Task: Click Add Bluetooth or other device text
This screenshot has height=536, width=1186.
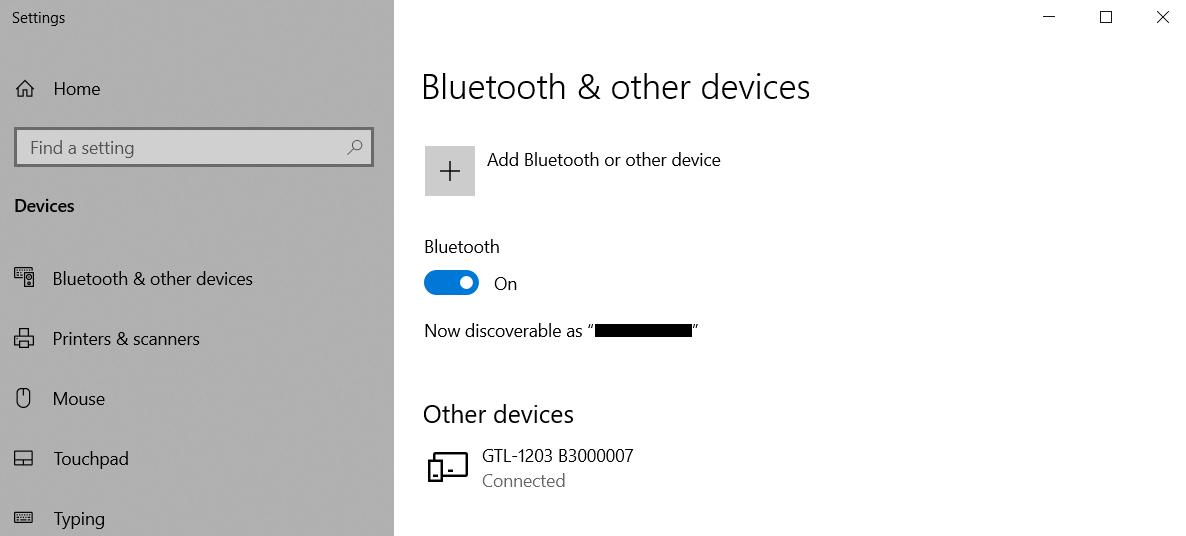Action: [603, 160]
